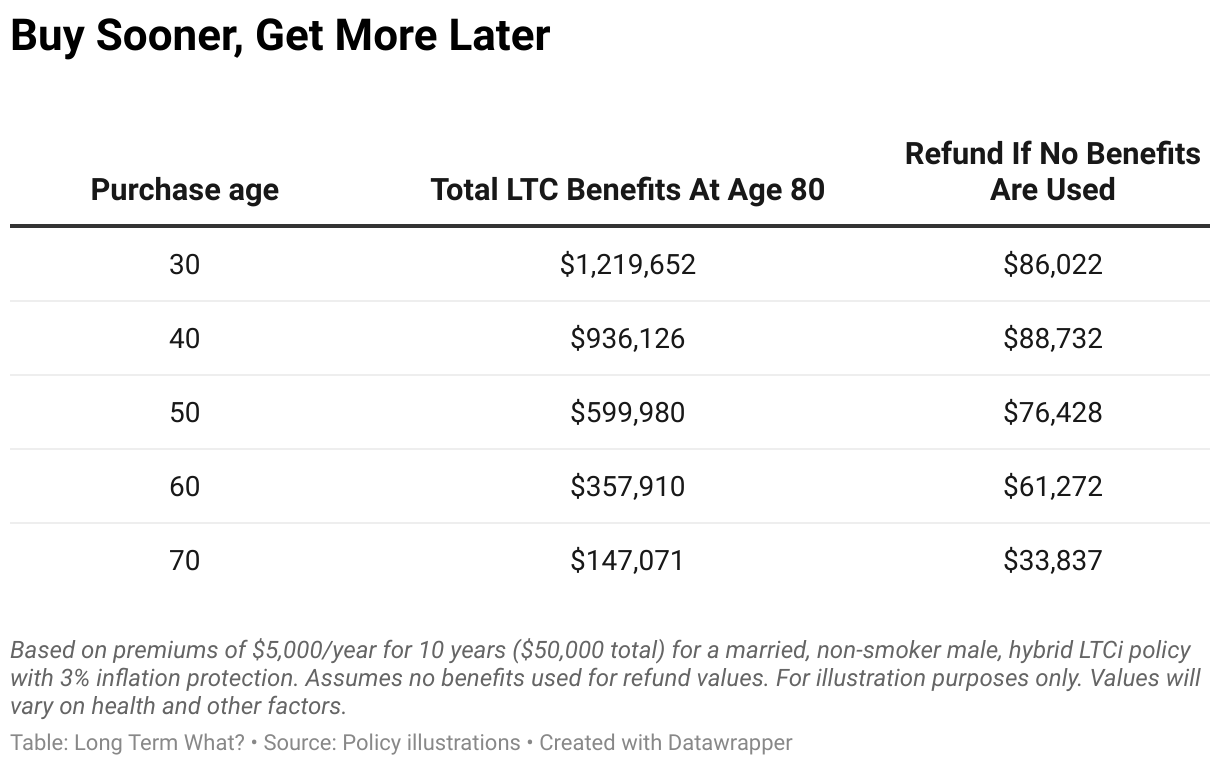Open the Policy illustrations source link
The image size is (1220, 766).
click(431, 743)
